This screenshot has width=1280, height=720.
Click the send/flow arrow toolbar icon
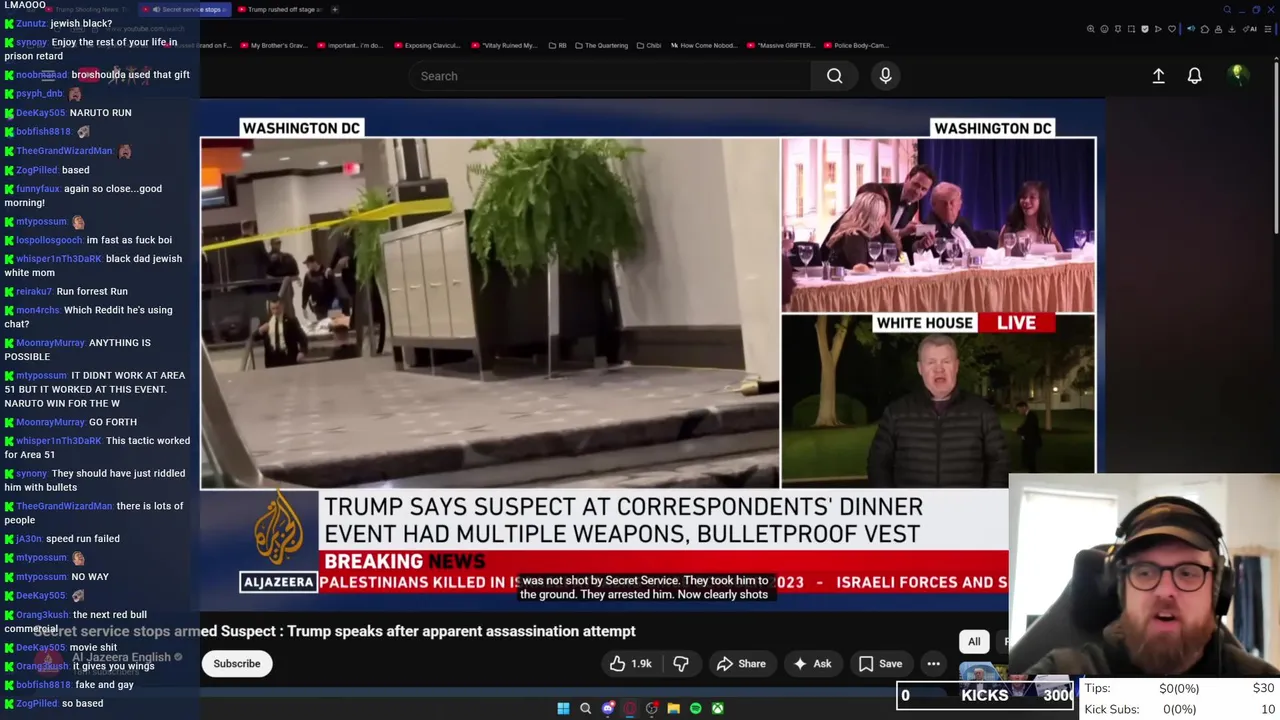pos(1158,29)
